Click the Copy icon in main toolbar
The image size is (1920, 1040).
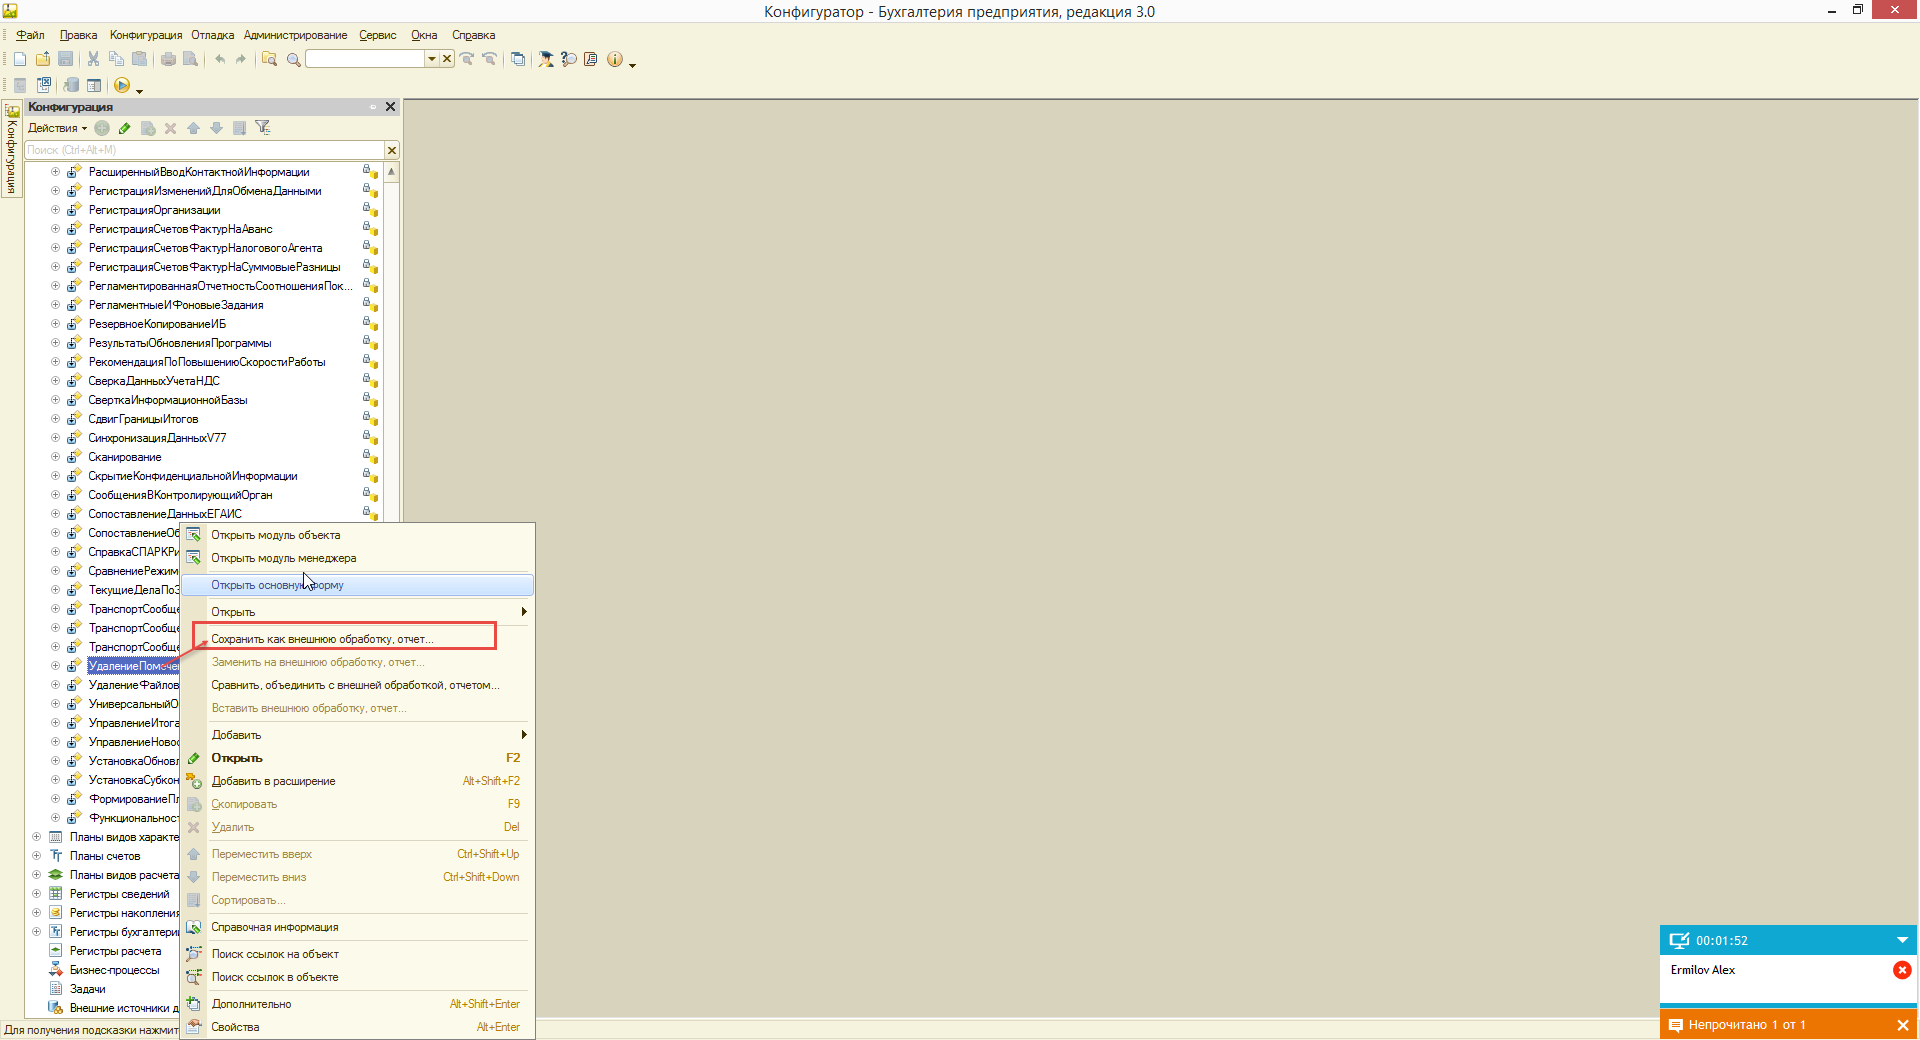click(x=116, y=59)
